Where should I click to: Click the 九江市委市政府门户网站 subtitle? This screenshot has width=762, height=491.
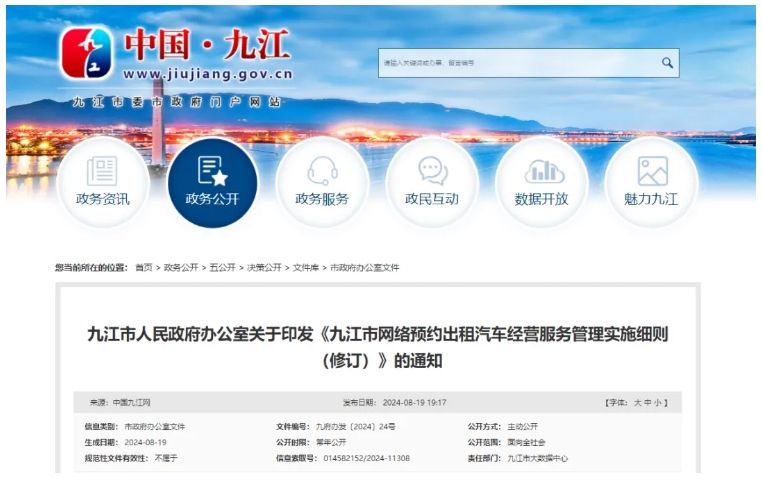click(177, 102)
